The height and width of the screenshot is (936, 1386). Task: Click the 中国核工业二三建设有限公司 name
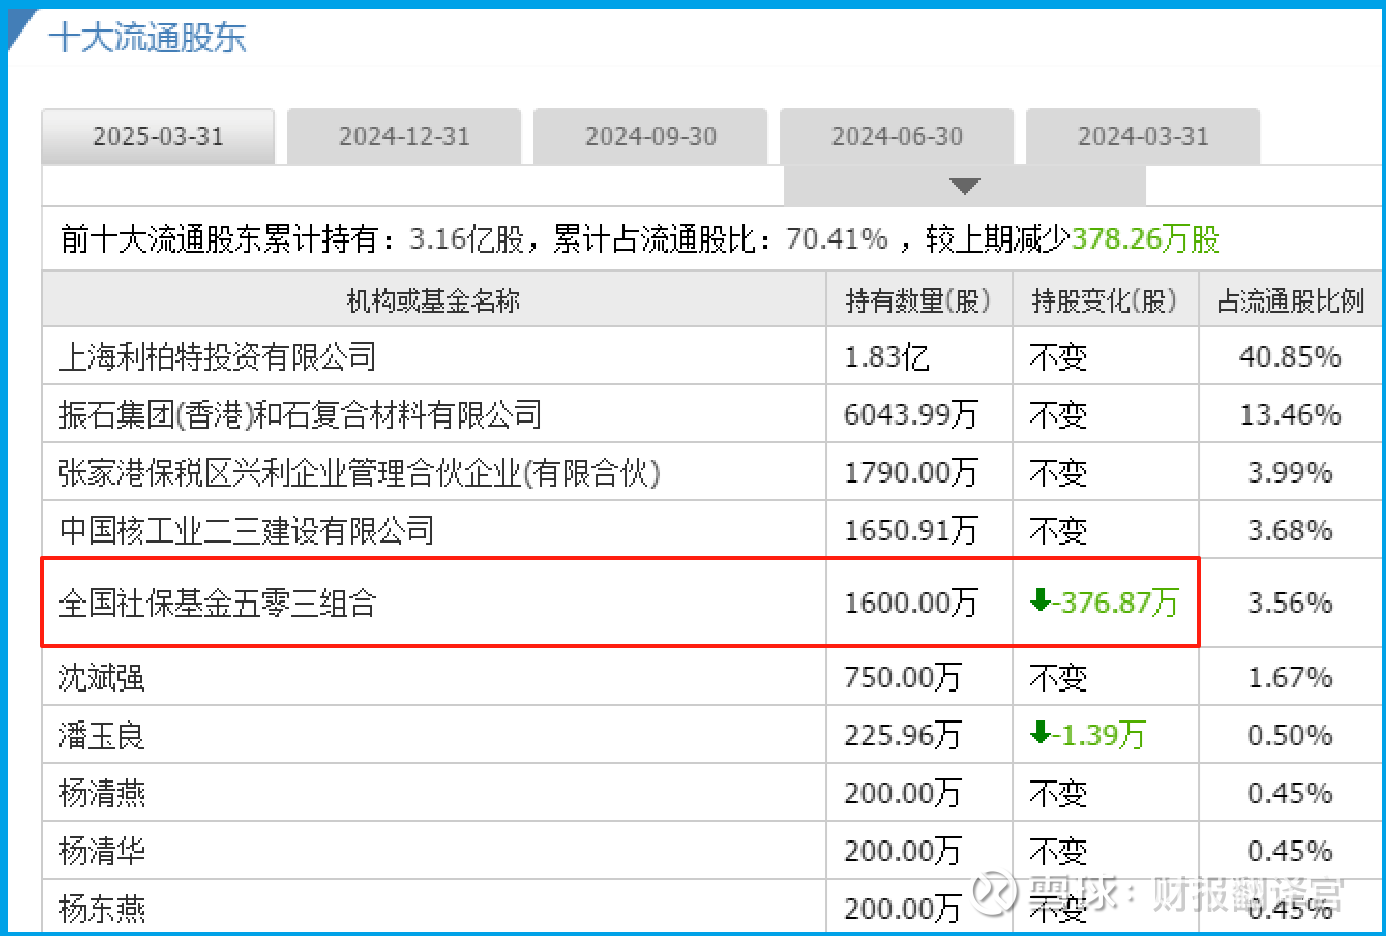(x=246, y=530)
